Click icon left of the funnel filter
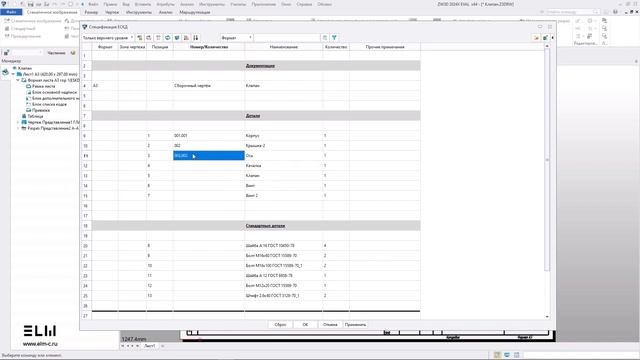640x360 pixels. click(x=325, y=38)
